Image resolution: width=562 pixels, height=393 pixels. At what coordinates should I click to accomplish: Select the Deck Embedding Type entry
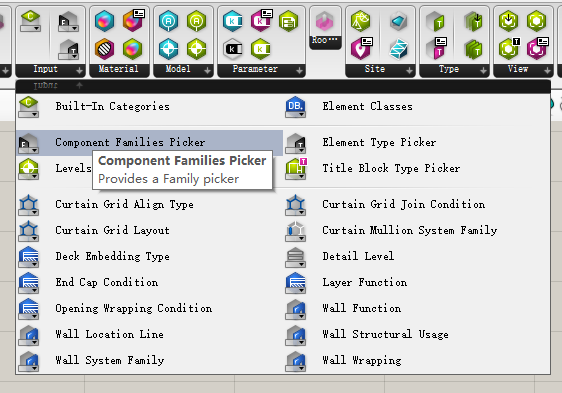click(x=149, y=257)
